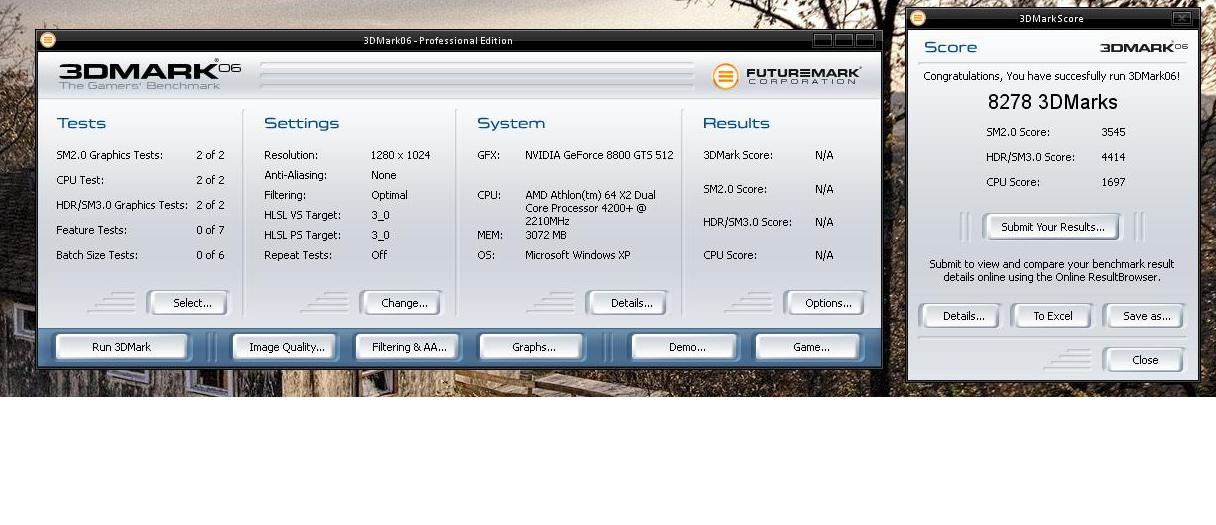This screenshot has width=1216, height=525.
Task: Click the Online ResultBrowser description text
Action: 1052,271
